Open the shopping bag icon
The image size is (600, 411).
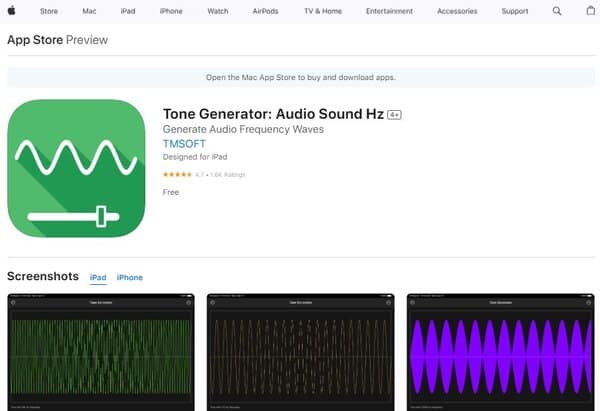click(x=591, y=11)
